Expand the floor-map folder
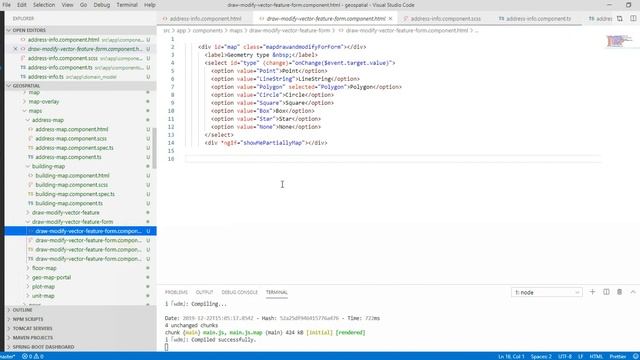This screenshot has width=640, height=360. [44, 268]
